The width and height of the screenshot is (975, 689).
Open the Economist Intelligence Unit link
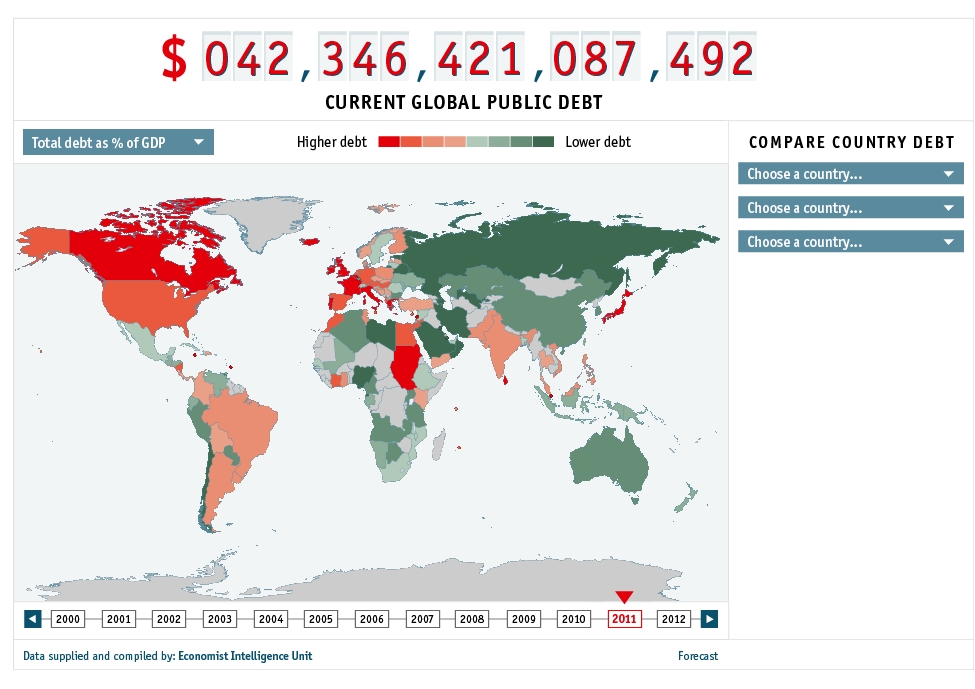[x=245, y=656]
